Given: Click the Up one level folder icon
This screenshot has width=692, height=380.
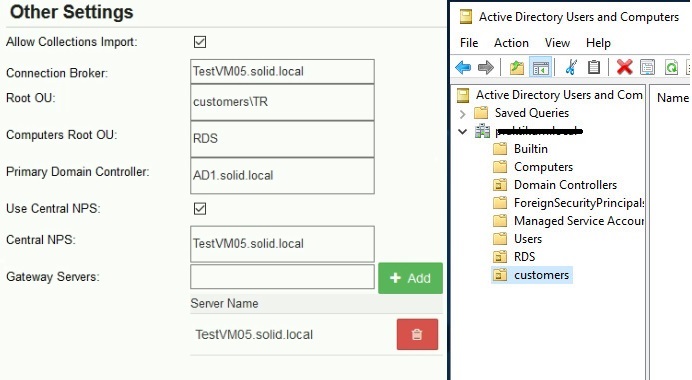Looking at the screenshot, I should coord(517,68).
